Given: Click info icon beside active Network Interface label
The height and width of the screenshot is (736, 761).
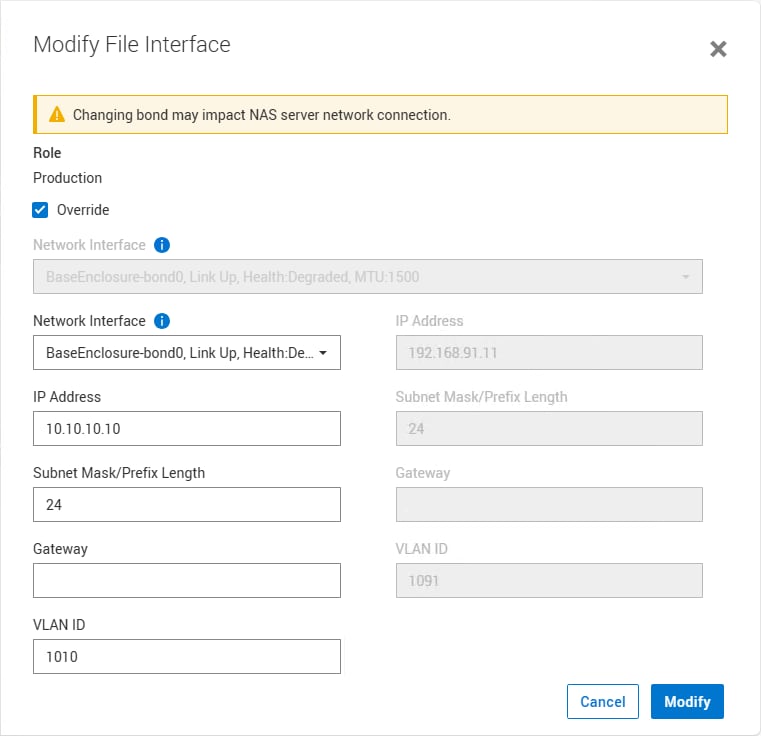Looking at the screenshot, I should pyautogui.click(x=162, y=321).
